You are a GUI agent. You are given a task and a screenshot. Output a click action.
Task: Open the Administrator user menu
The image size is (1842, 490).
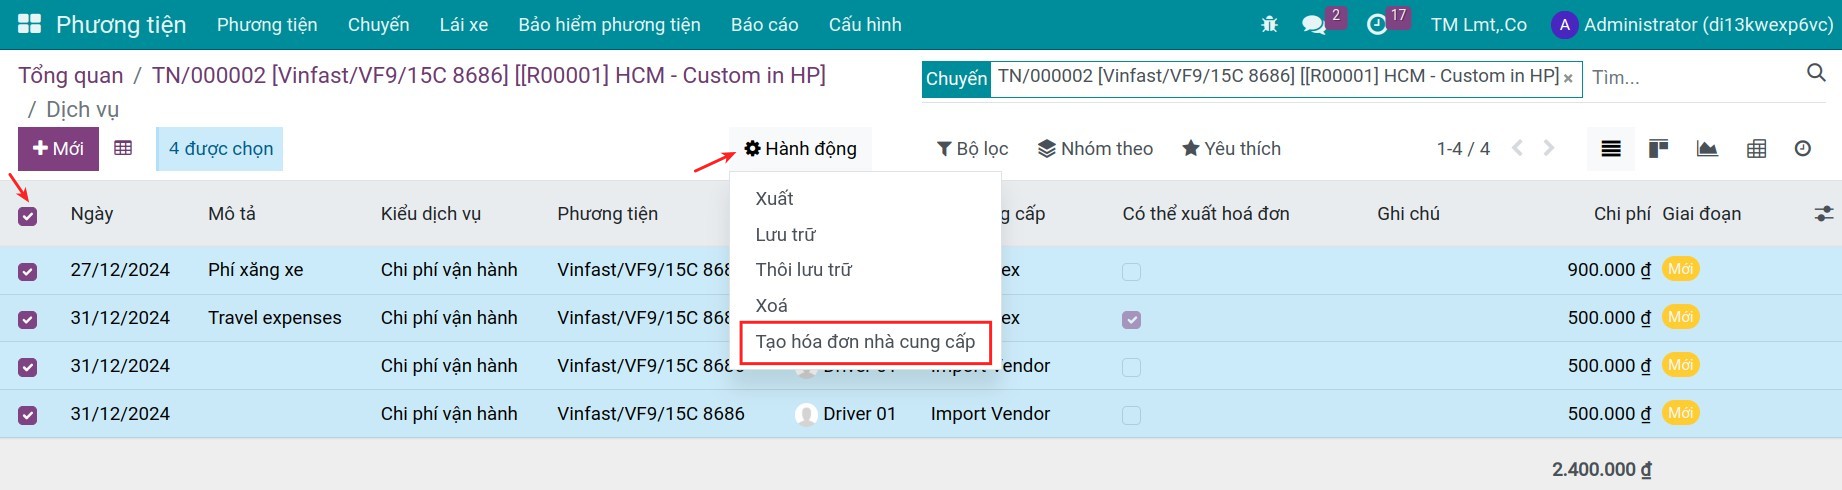tap(1692, 25)
